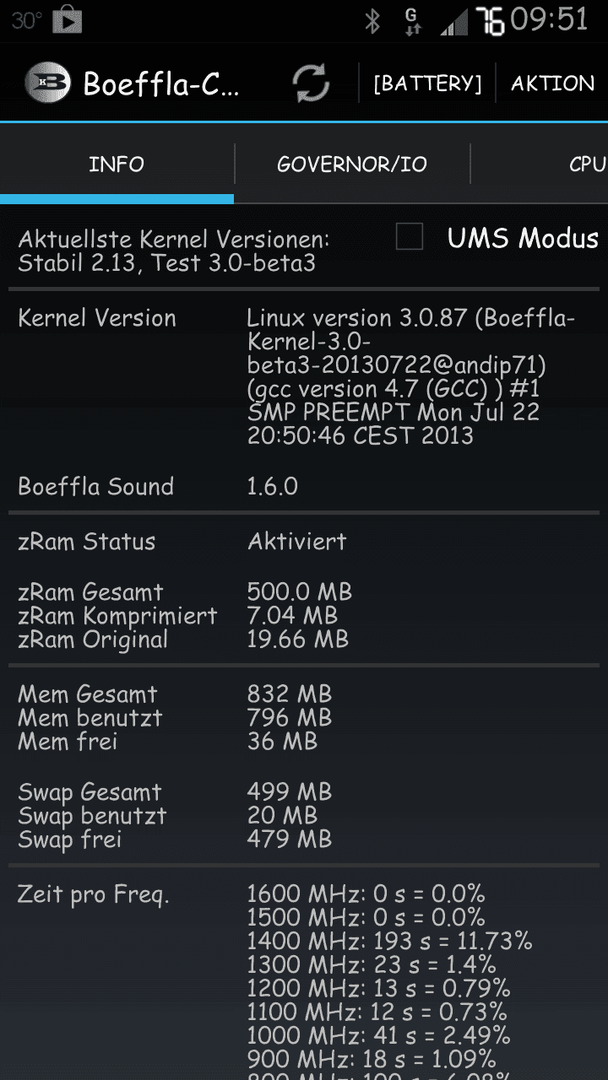Tap the Kernel Version info row
Viewport: 608px width, 1080px height.
[x=304, y=376]
